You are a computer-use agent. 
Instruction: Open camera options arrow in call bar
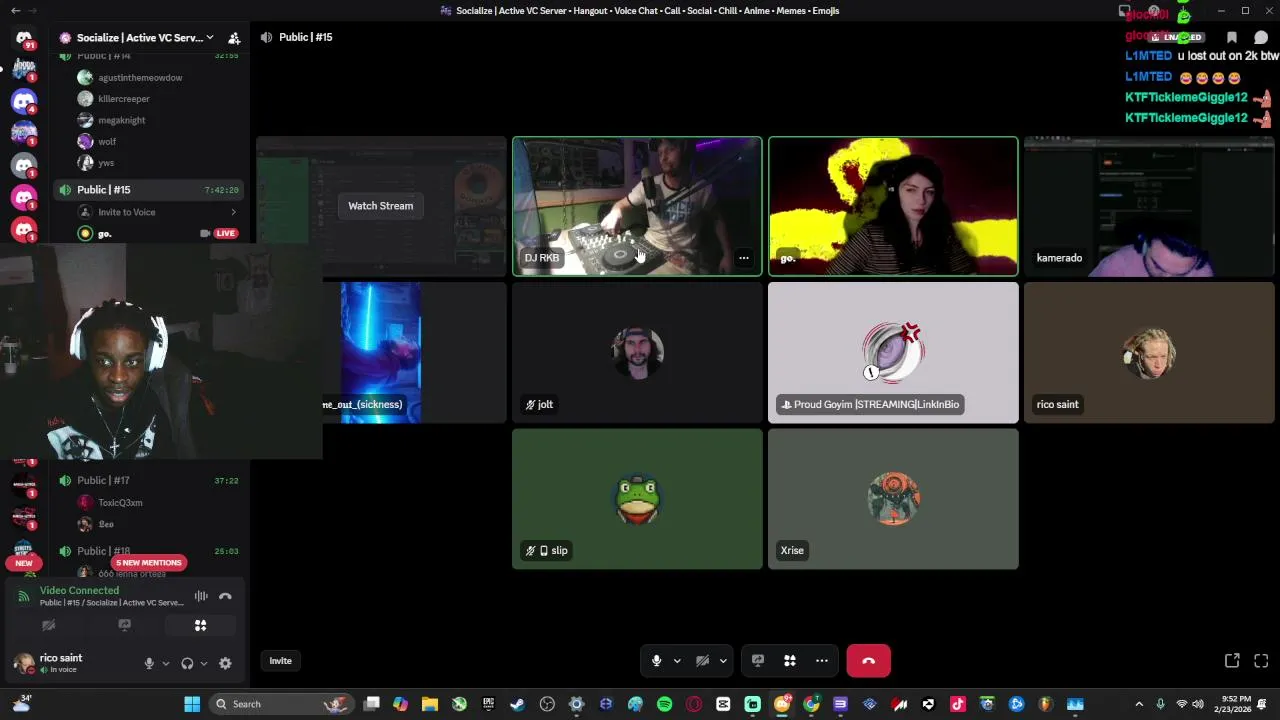click(723, 660)
